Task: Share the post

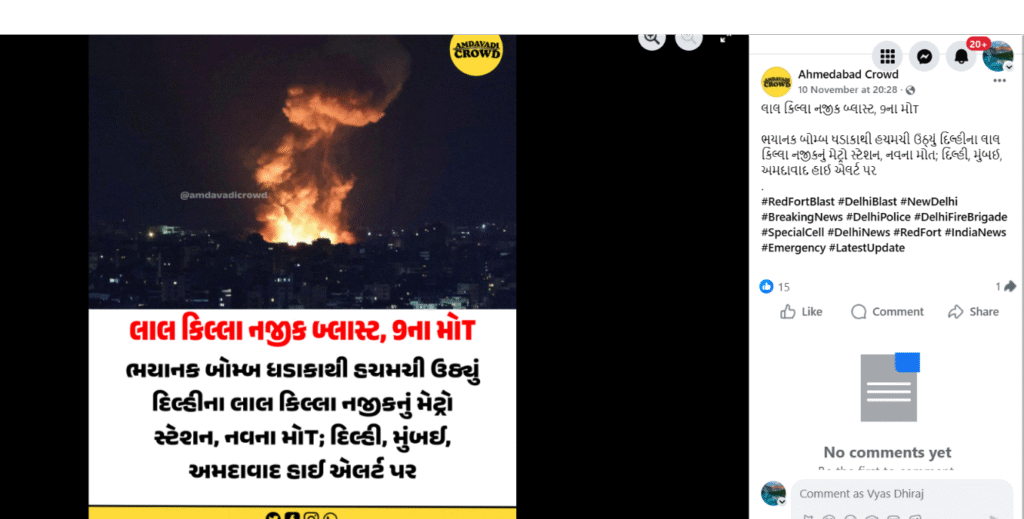Action: [973, 311]
